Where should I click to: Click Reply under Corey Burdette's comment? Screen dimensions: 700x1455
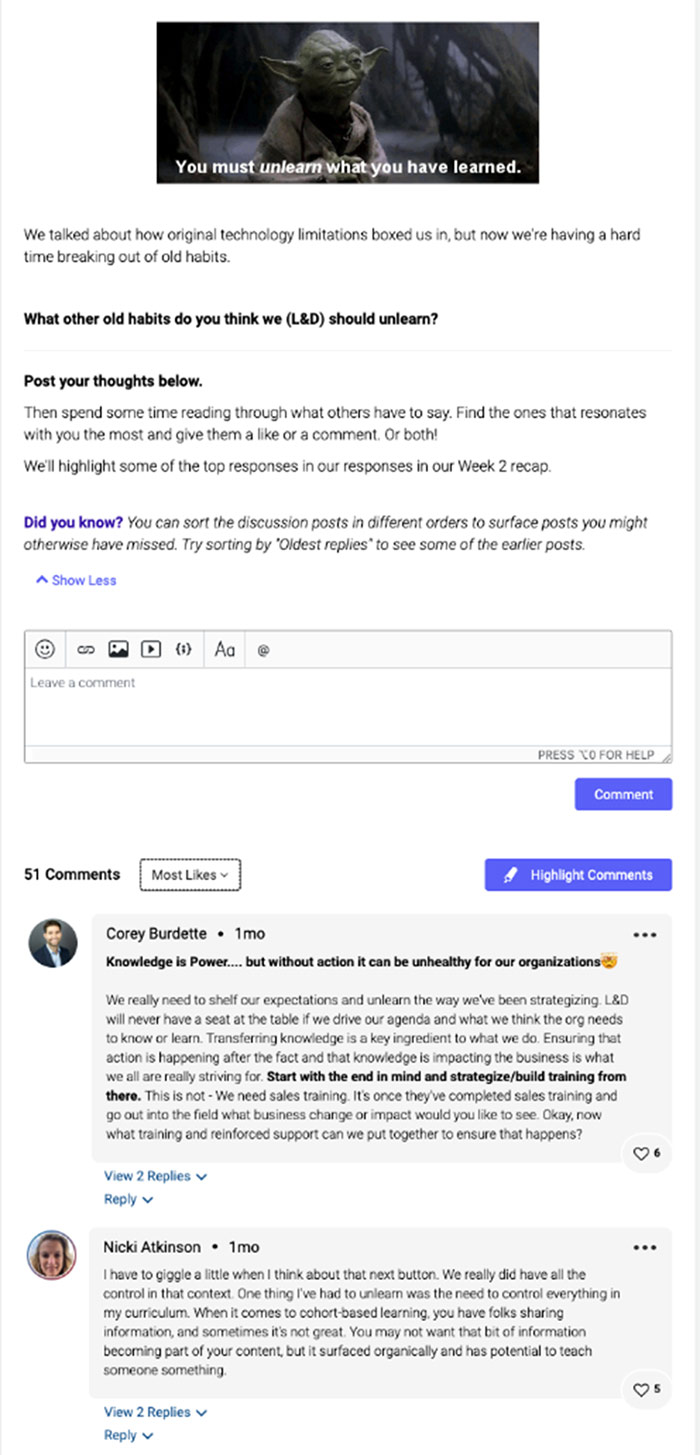[128, 1199]
